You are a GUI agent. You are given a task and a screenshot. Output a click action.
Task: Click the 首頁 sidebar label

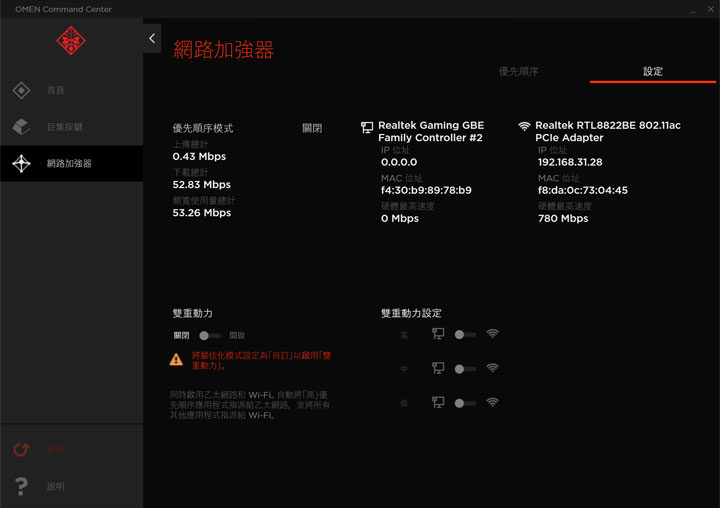pyautogui.click(x=56, y=90)
